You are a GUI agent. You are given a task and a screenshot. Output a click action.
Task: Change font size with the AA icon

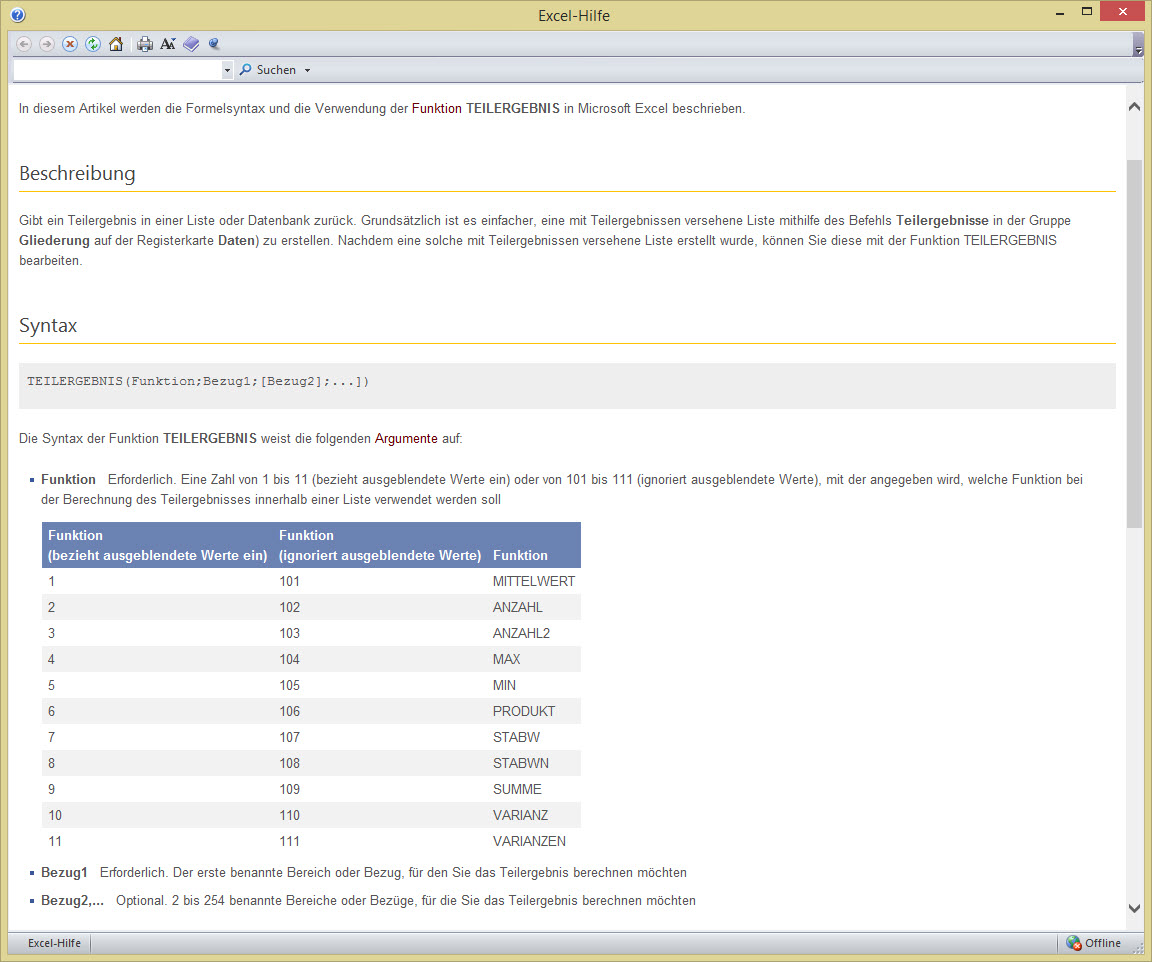coord(168,44)
